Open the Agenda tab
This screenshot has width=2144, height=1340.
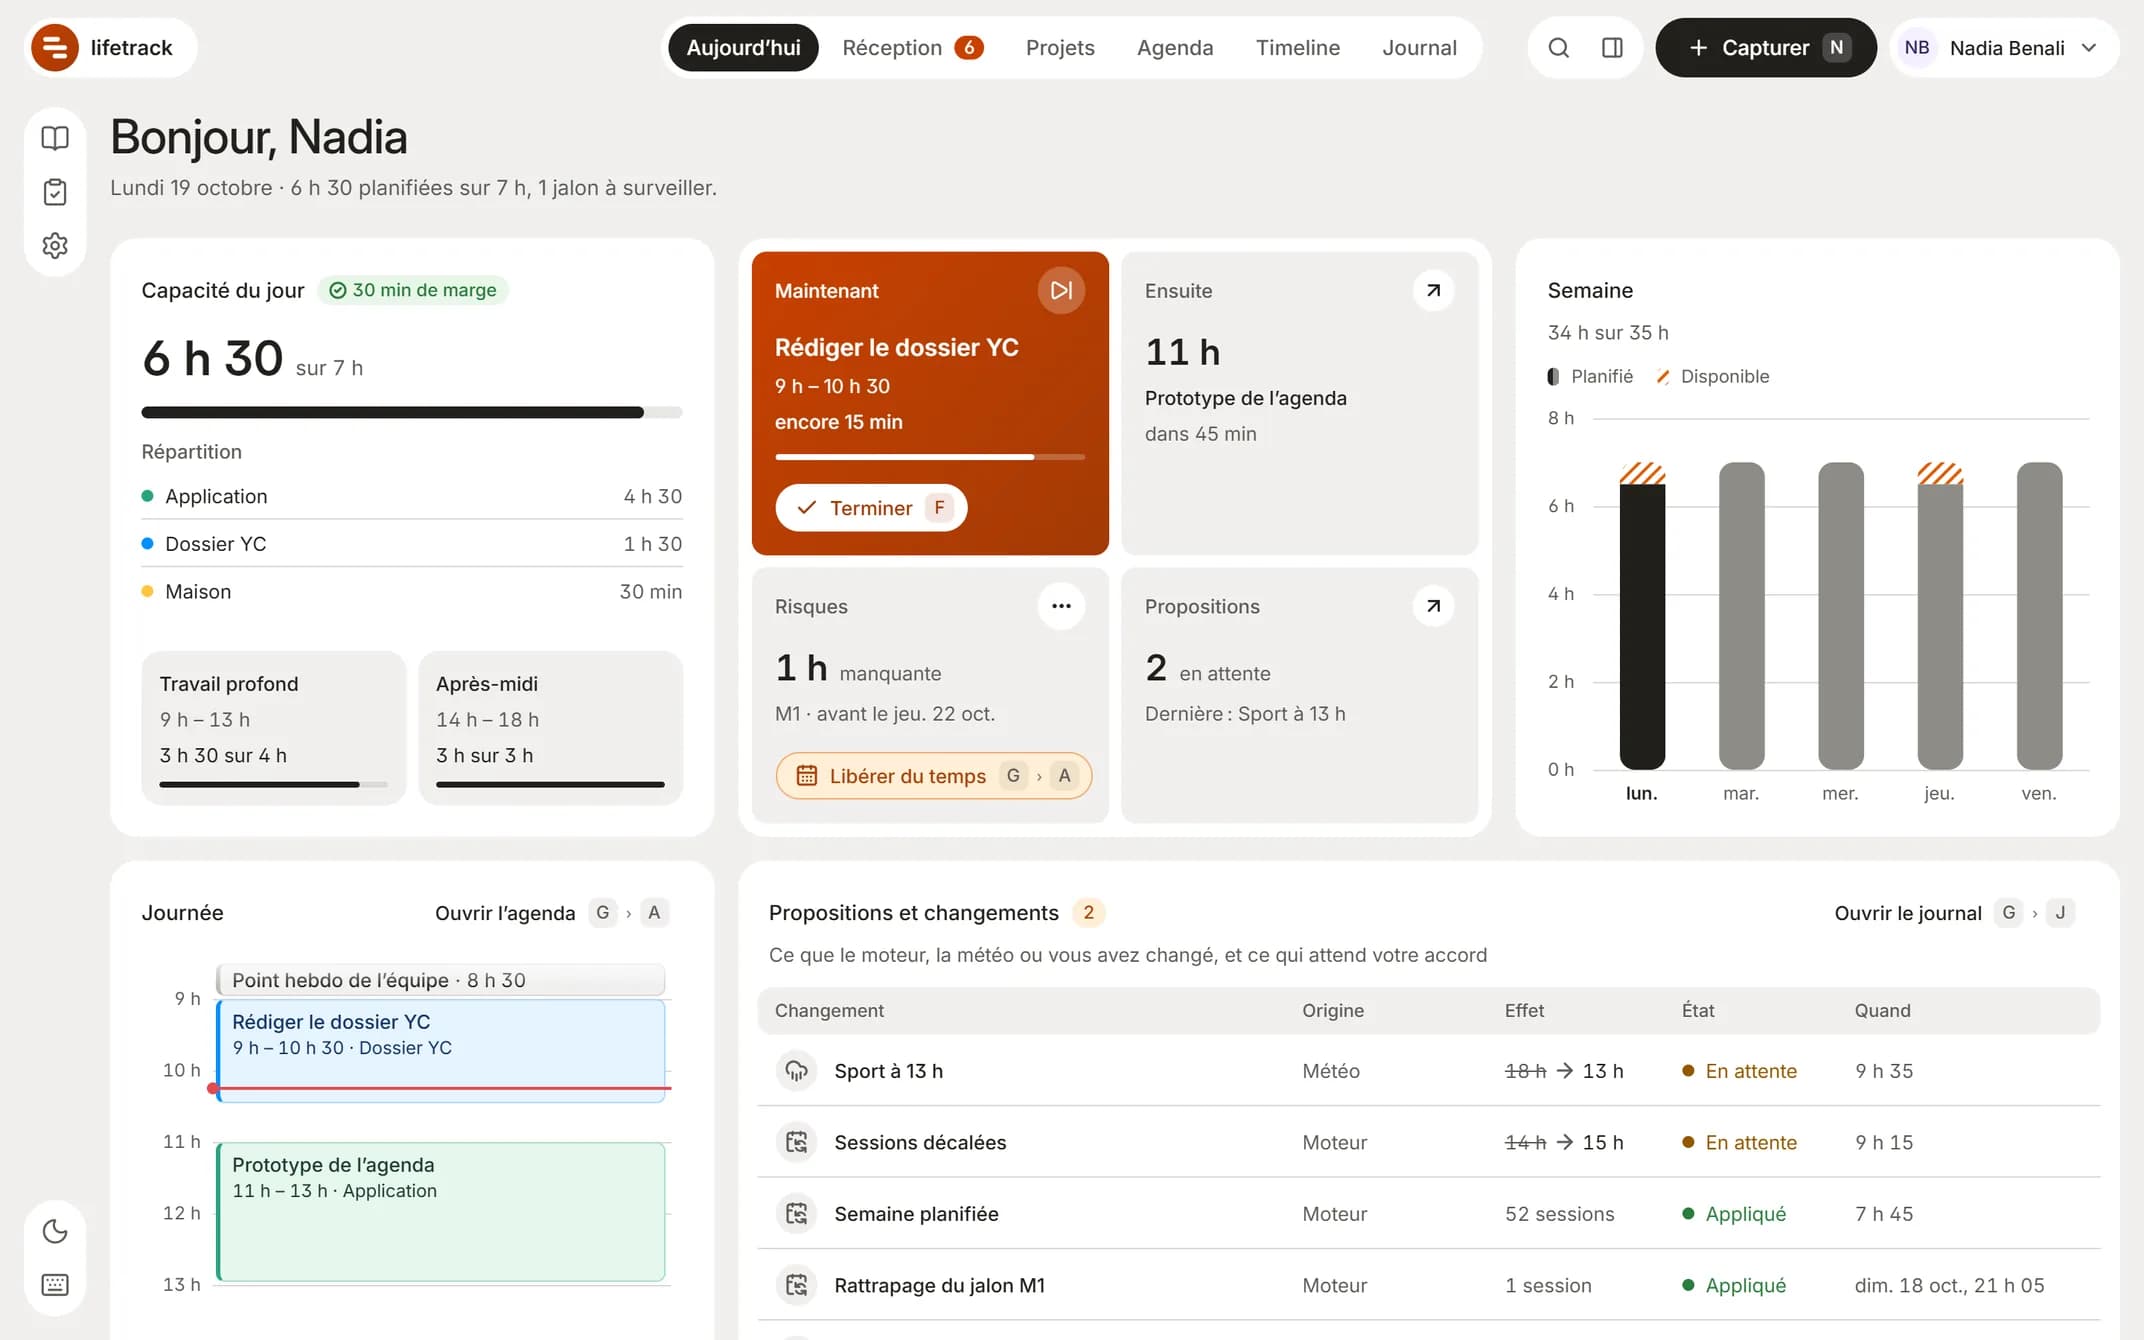point(1175,47)
